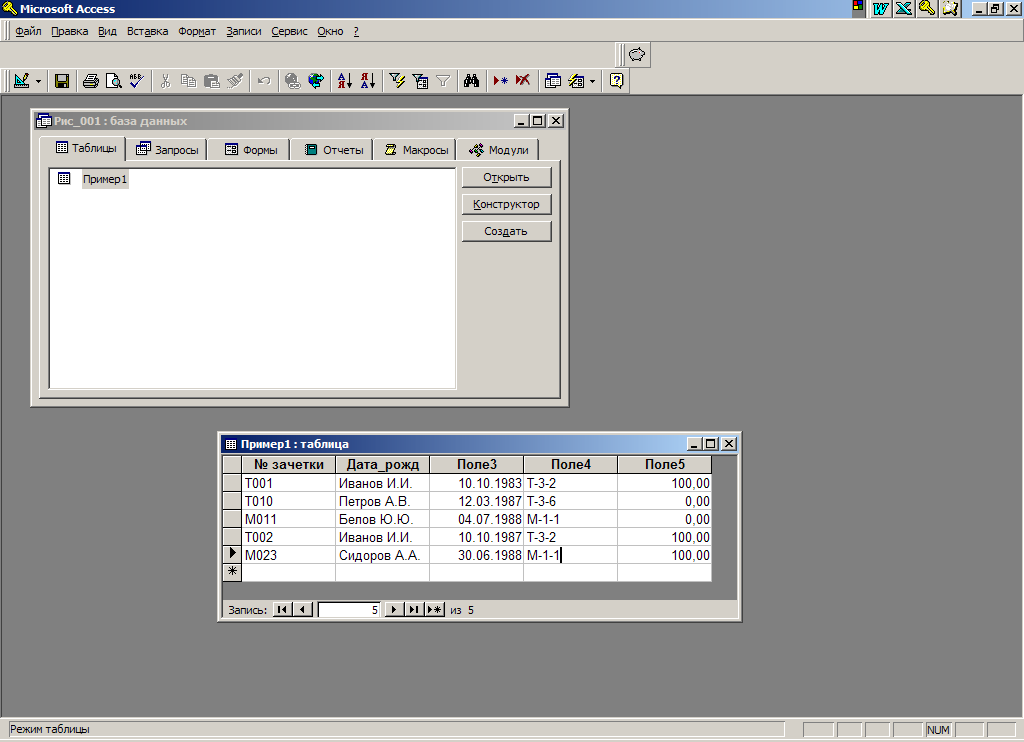Image resolution: width=1024 pixels, height=742 pixels.
Task: Open the Сервис menu
Action: 289,31
